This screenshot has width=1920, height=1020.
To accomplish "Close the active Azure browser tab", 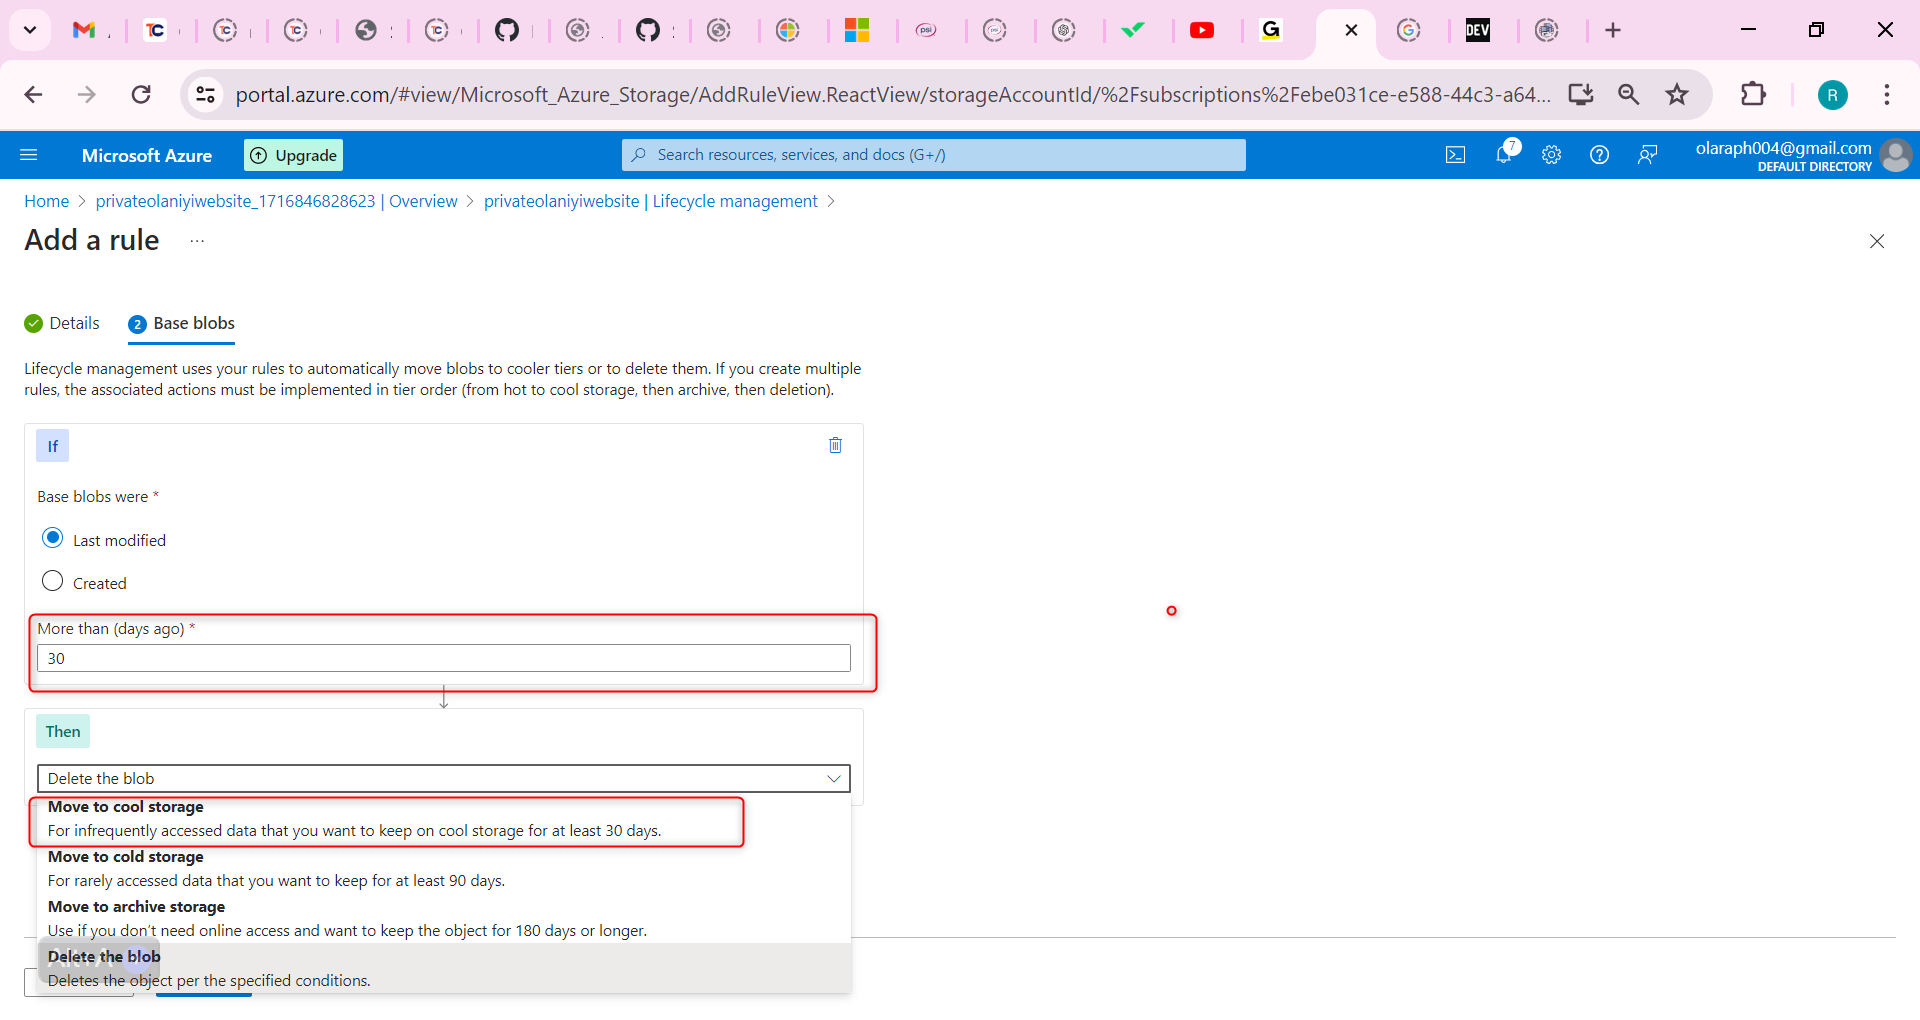I will click(1351, 30).
